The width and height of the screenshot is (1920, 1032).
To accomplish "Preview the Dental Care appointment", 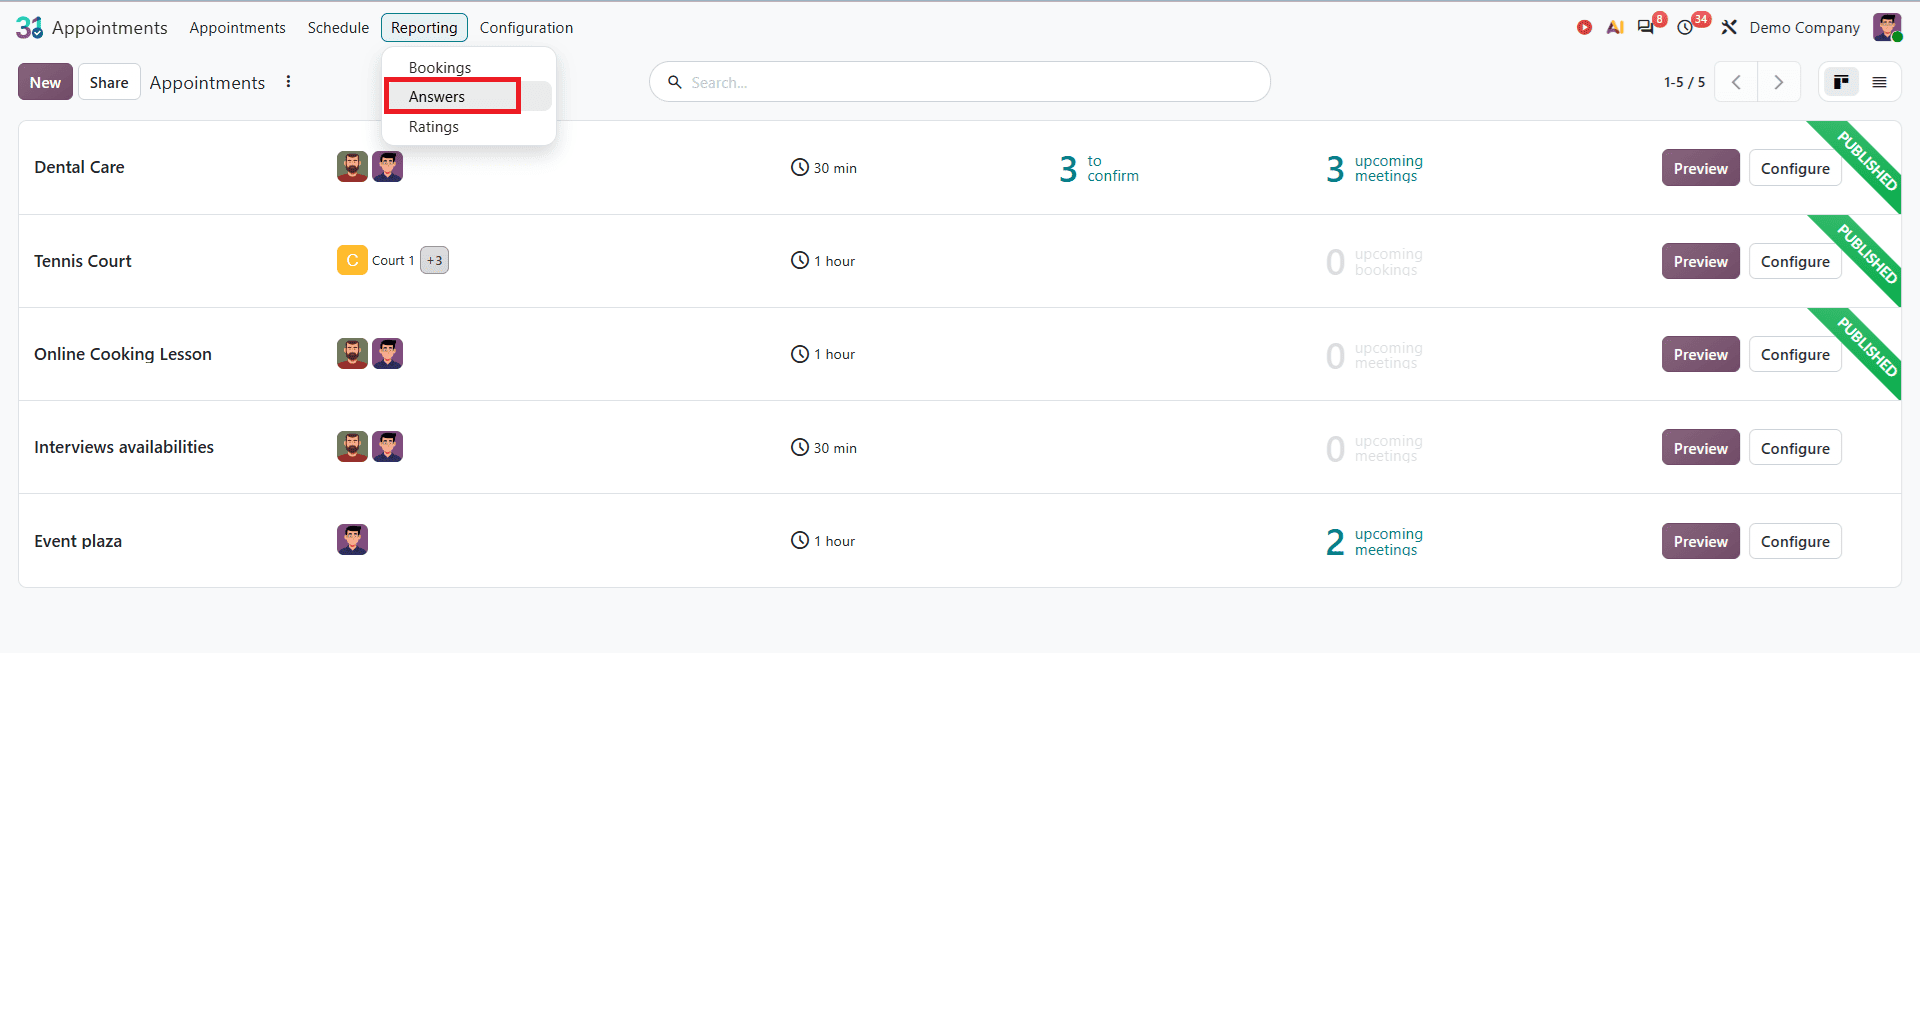I will [1701, 168].
